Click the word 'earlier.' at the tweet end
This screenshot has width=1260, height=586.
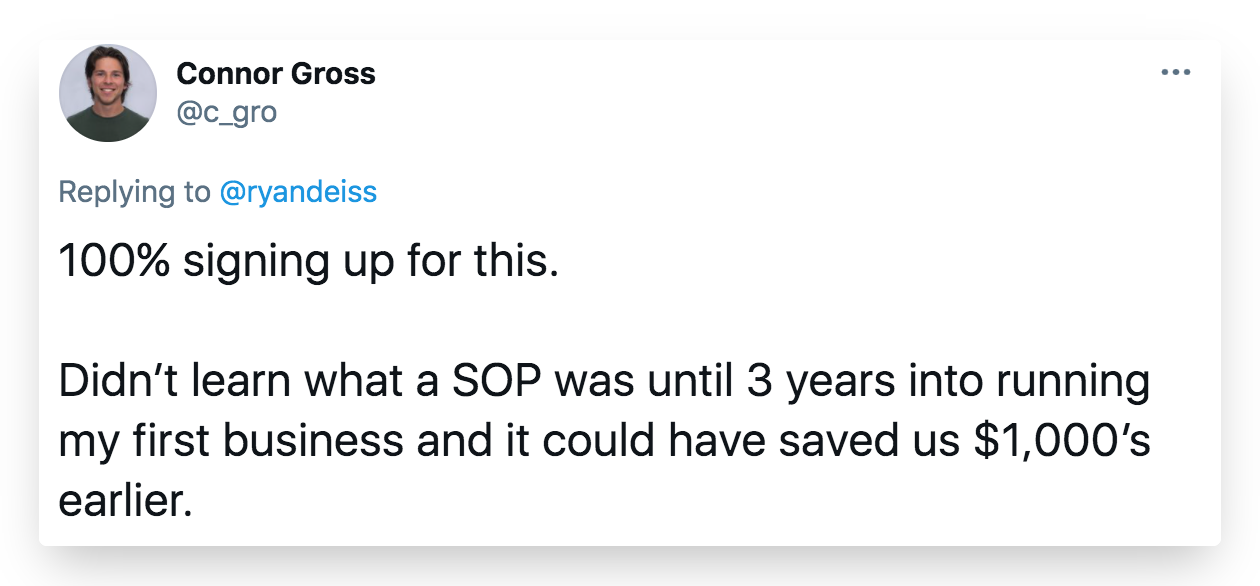pos(125,500)
